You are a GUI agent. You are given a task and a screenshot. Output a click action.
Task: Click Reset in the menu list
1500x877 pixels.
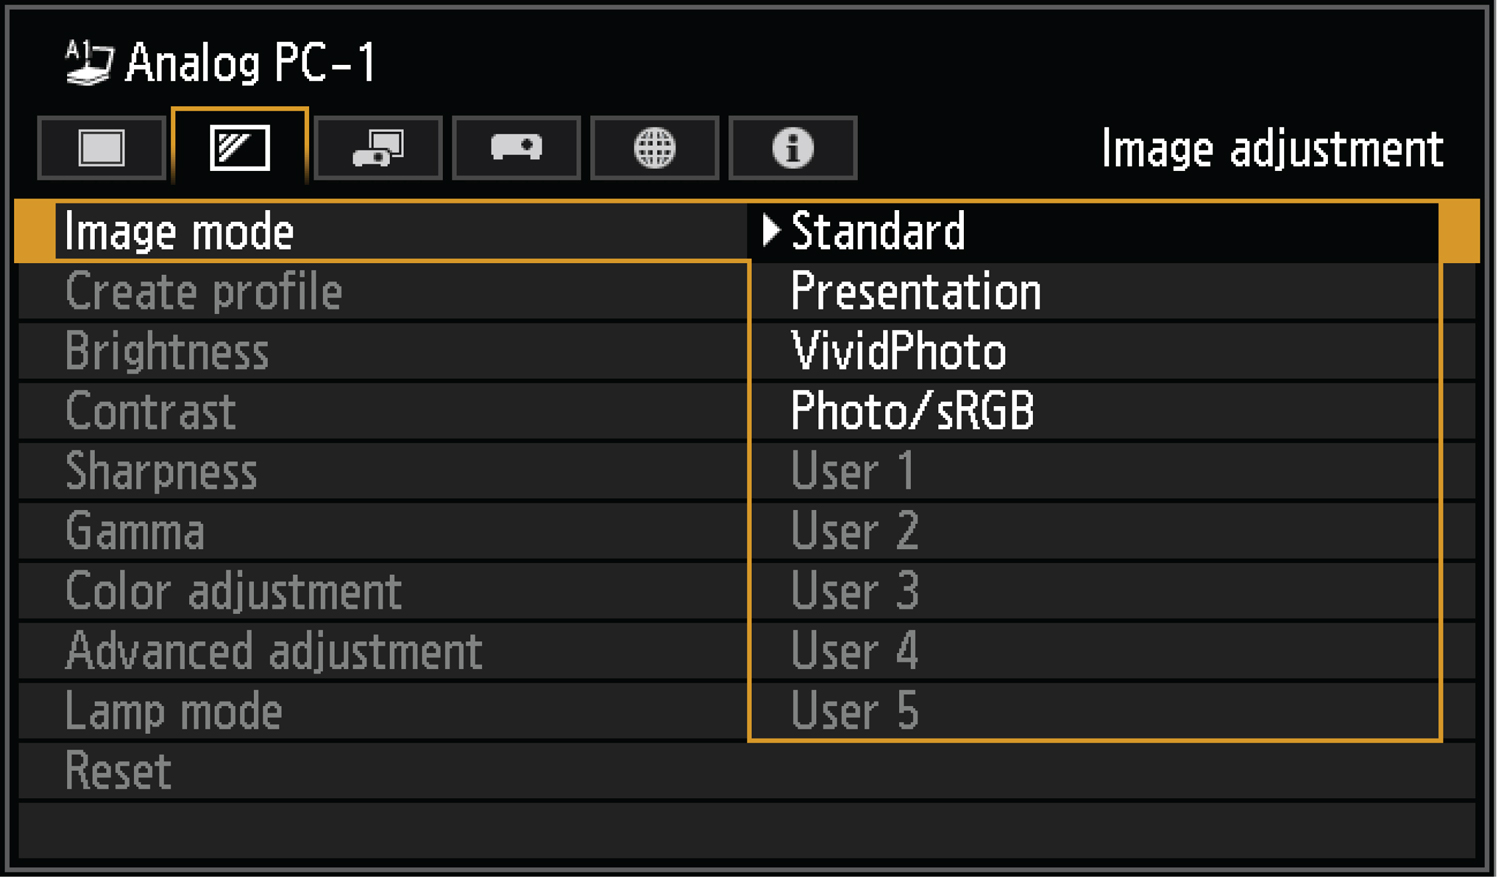point(118,772)
